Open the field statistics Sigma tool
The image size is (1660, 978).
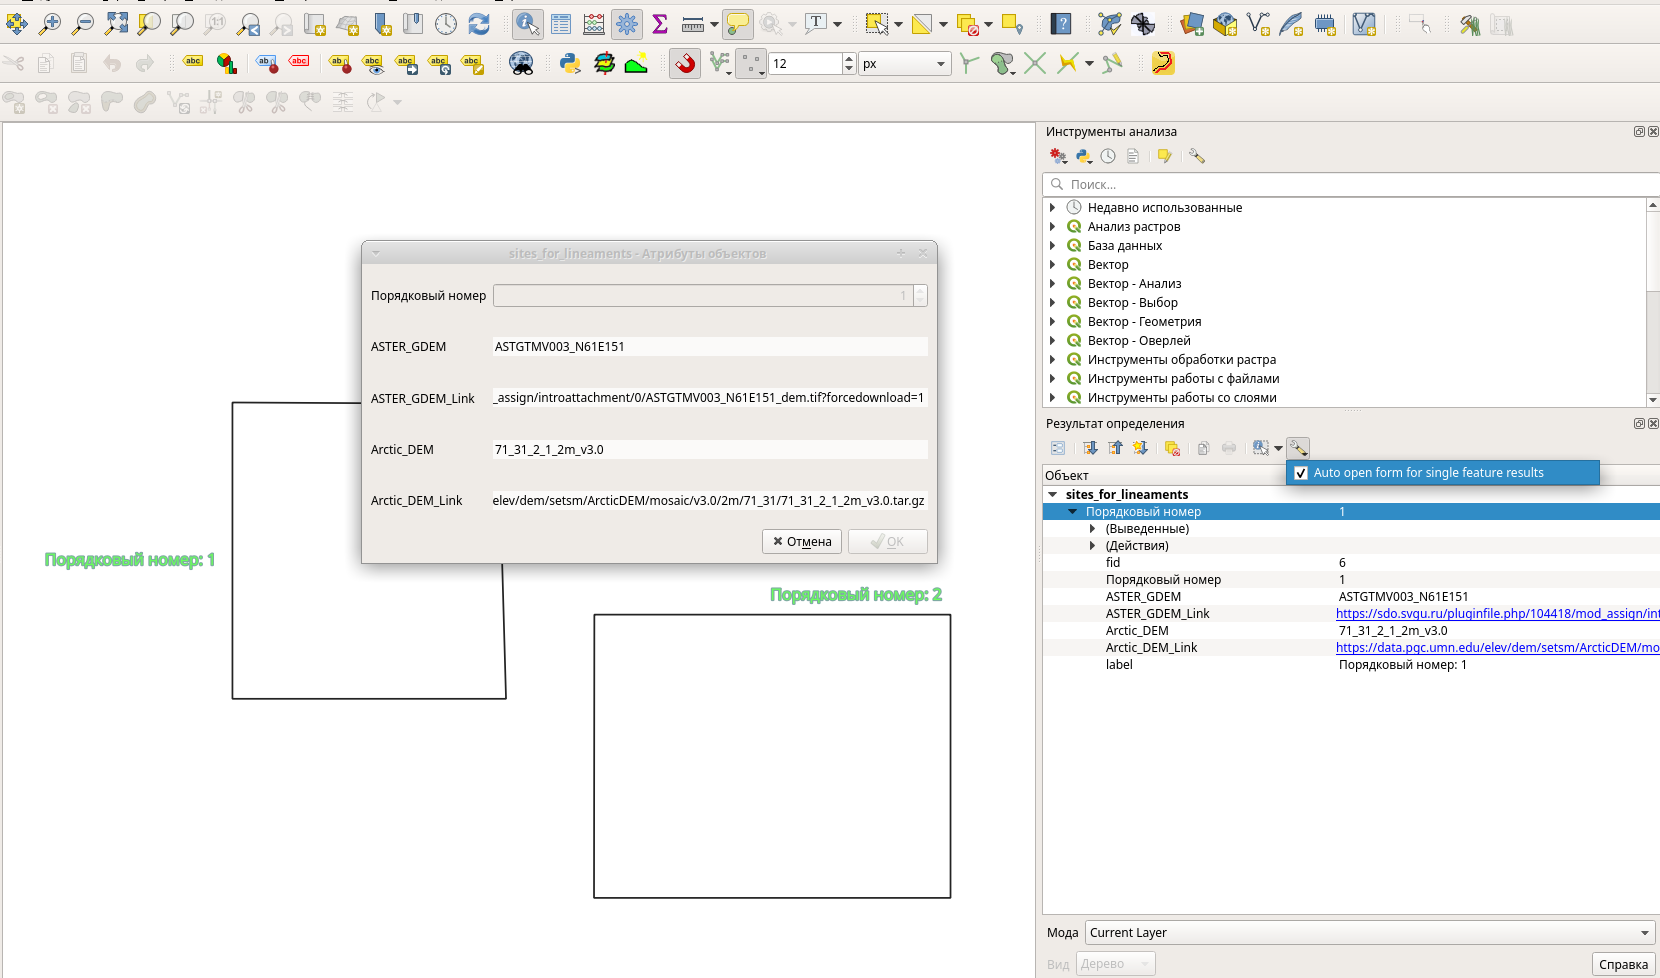[x=659, y=24]
